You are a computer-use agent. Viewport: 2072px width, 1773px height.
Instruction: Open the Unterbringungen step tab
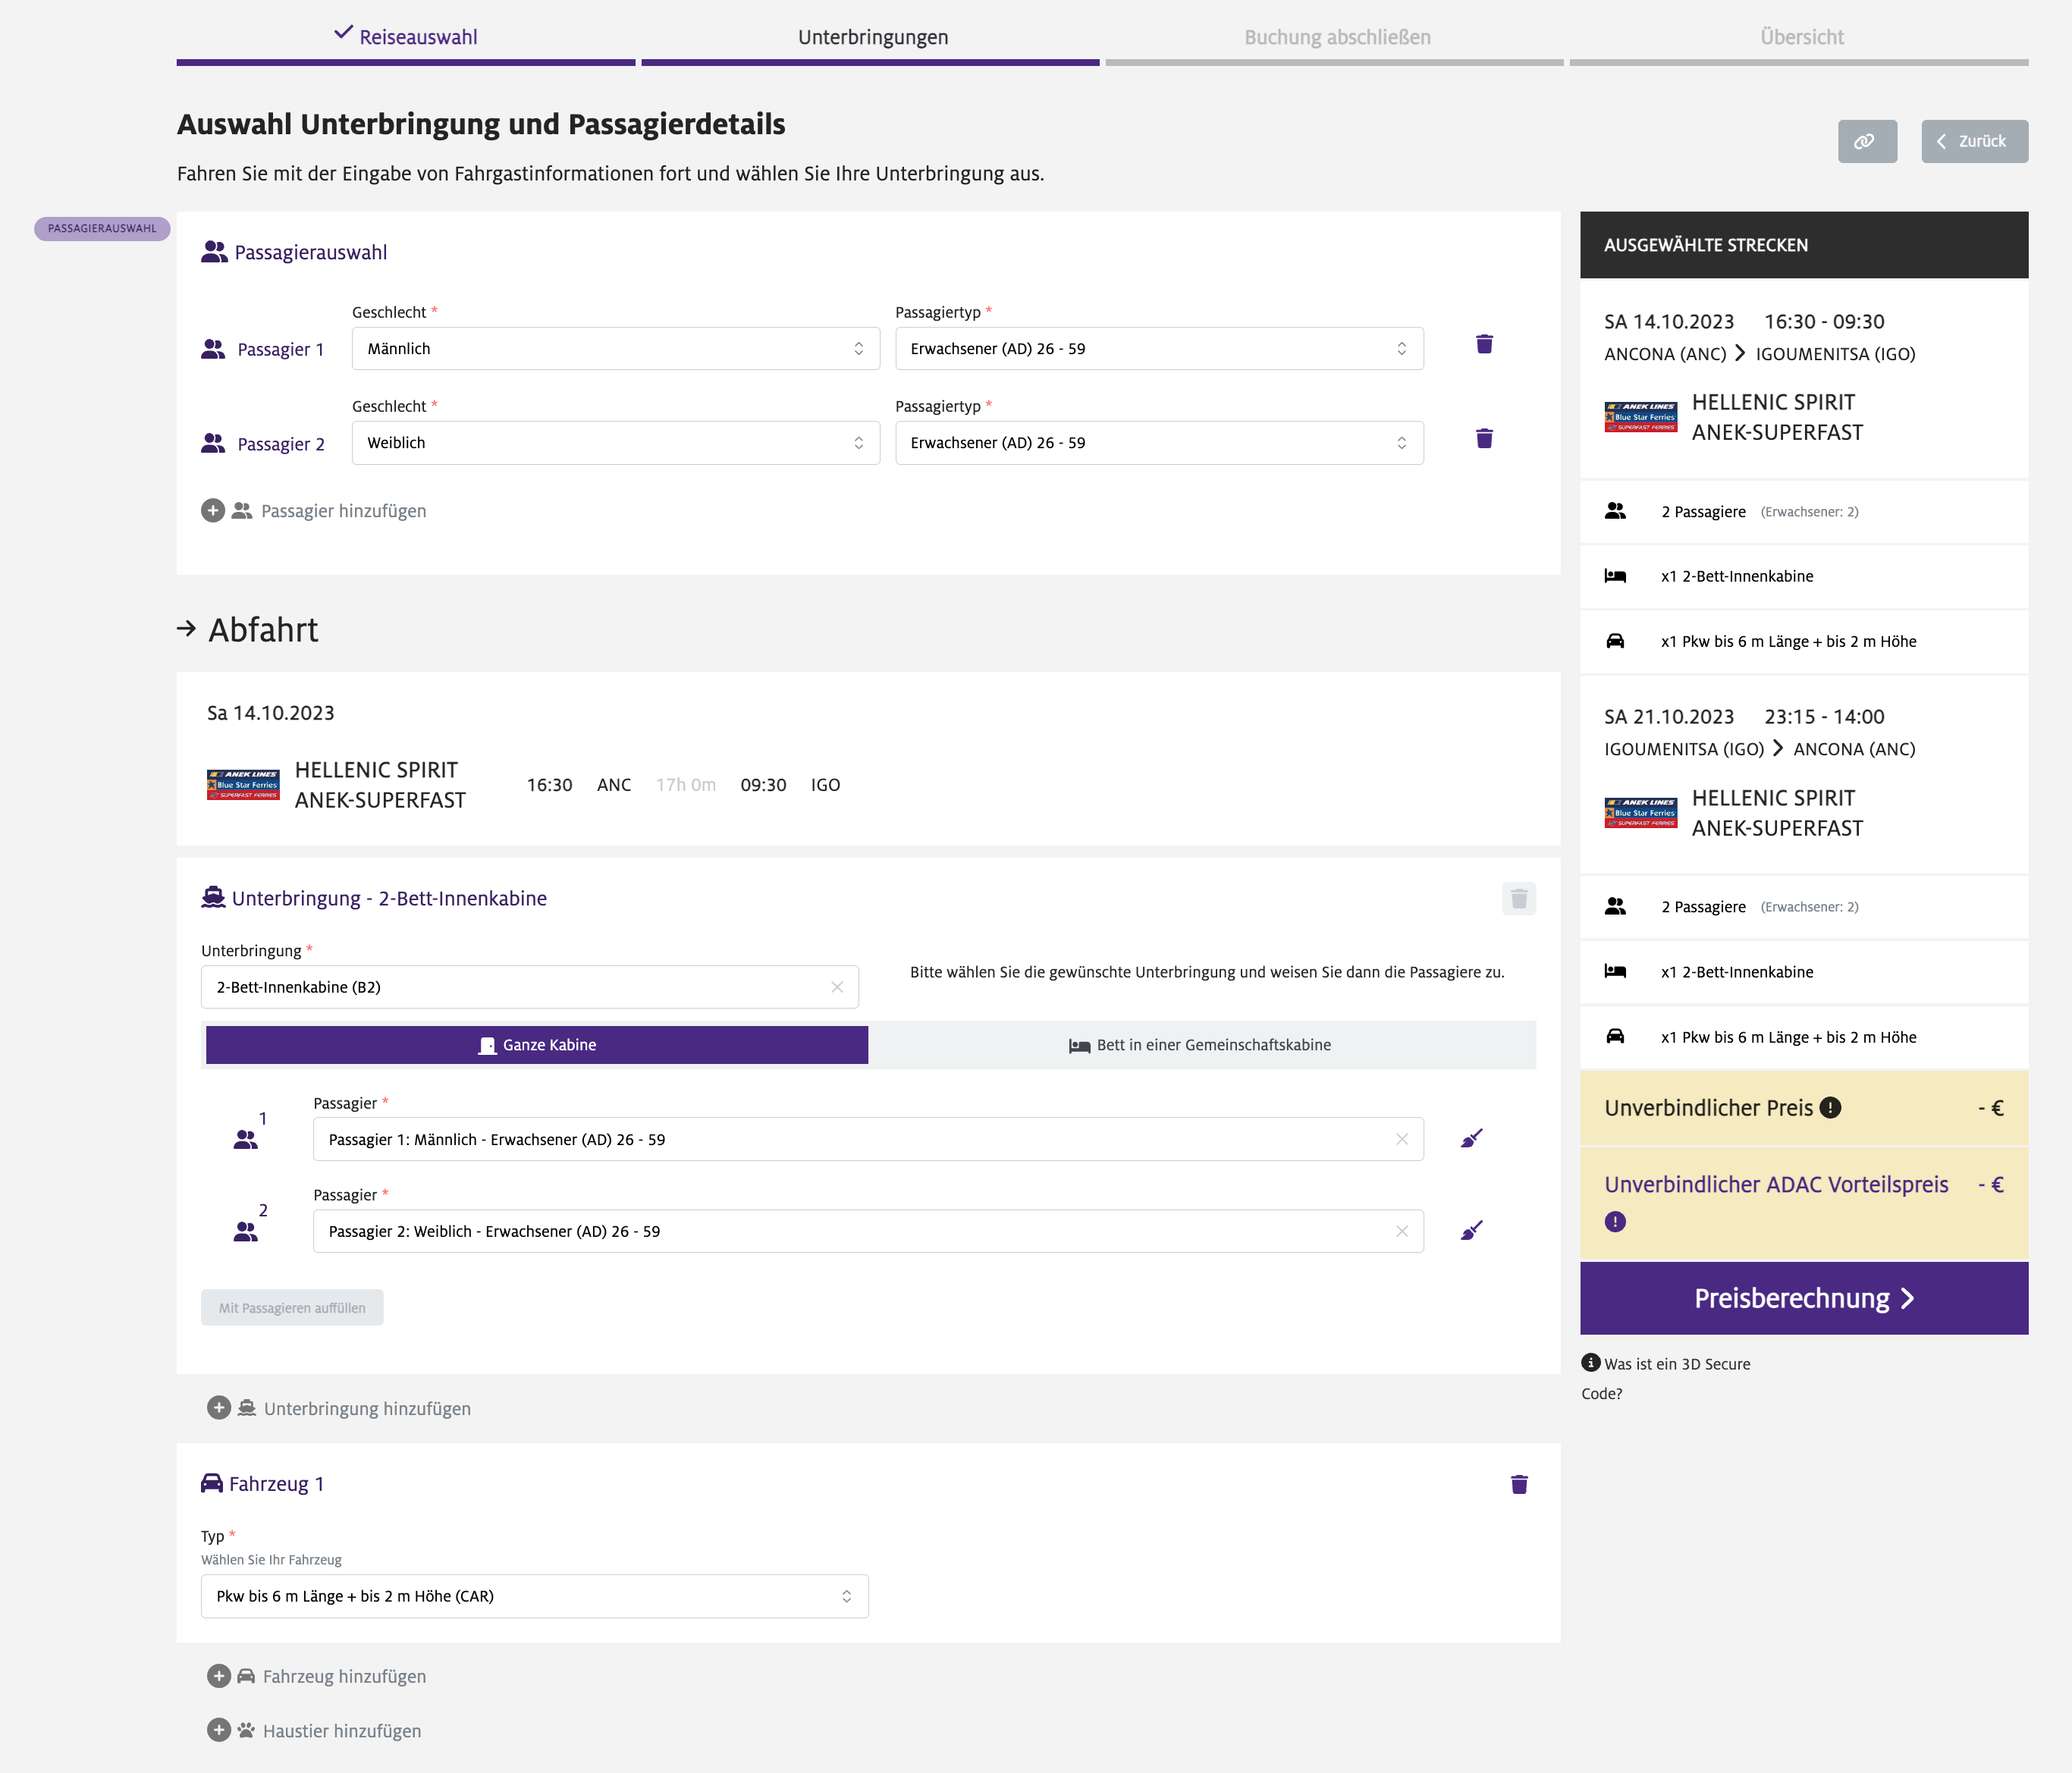tap(872, 37)
